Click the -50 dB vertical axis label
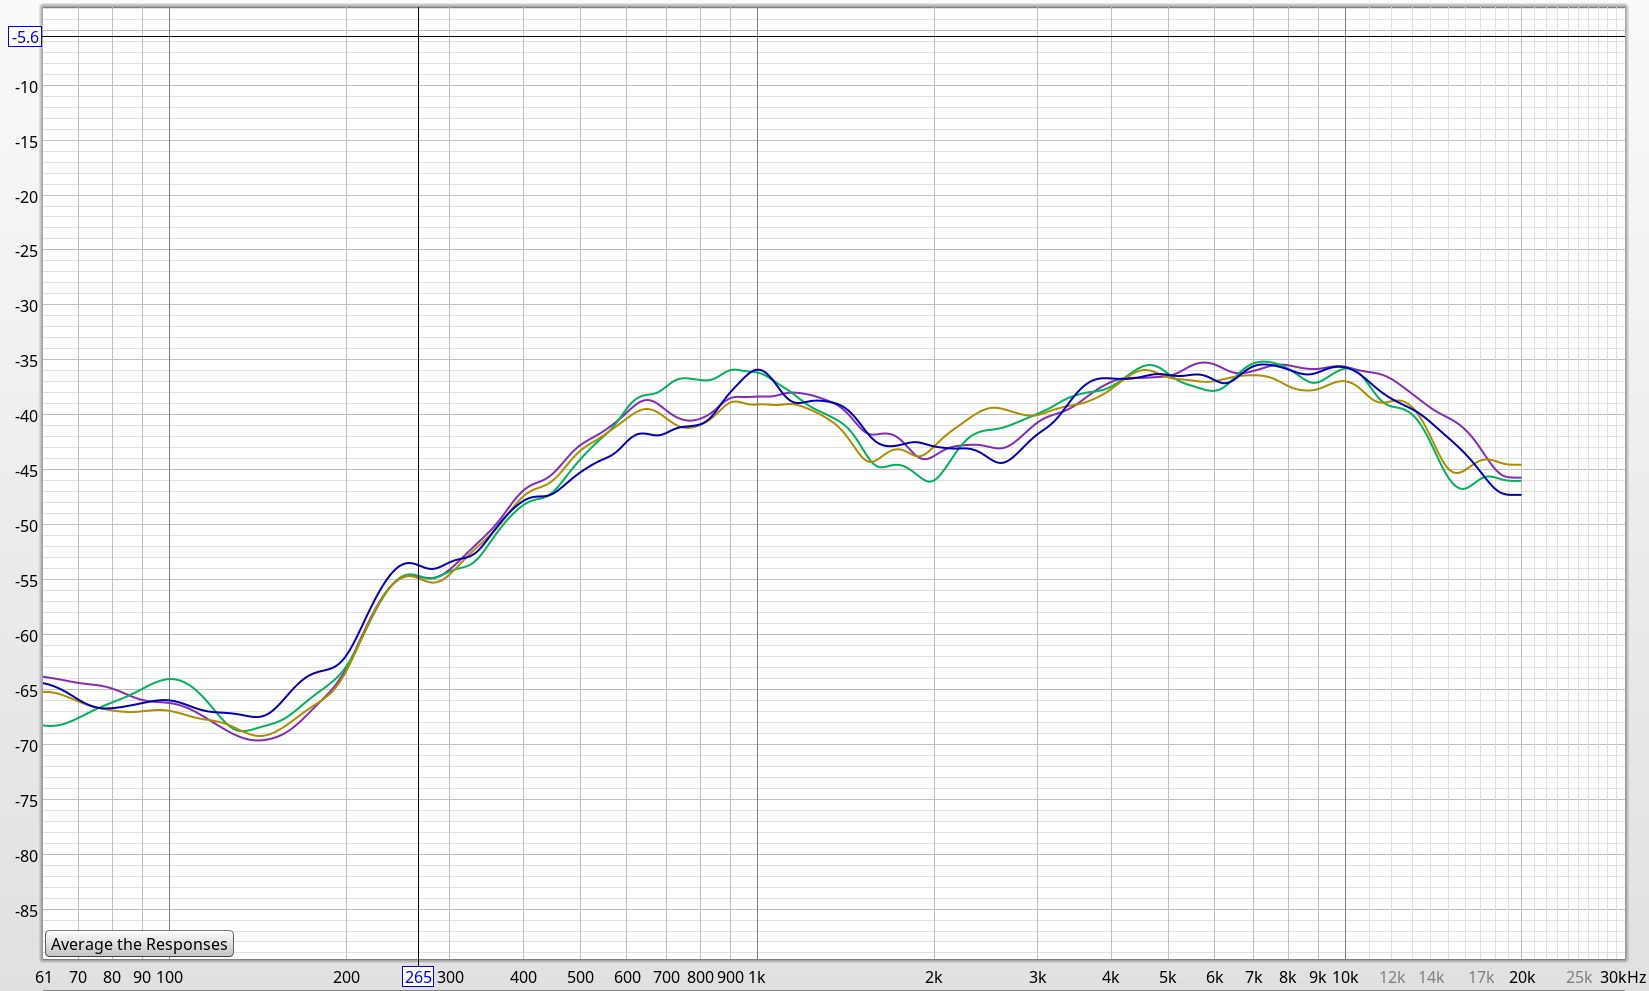1649x991 pixels. tap(27, 526)
